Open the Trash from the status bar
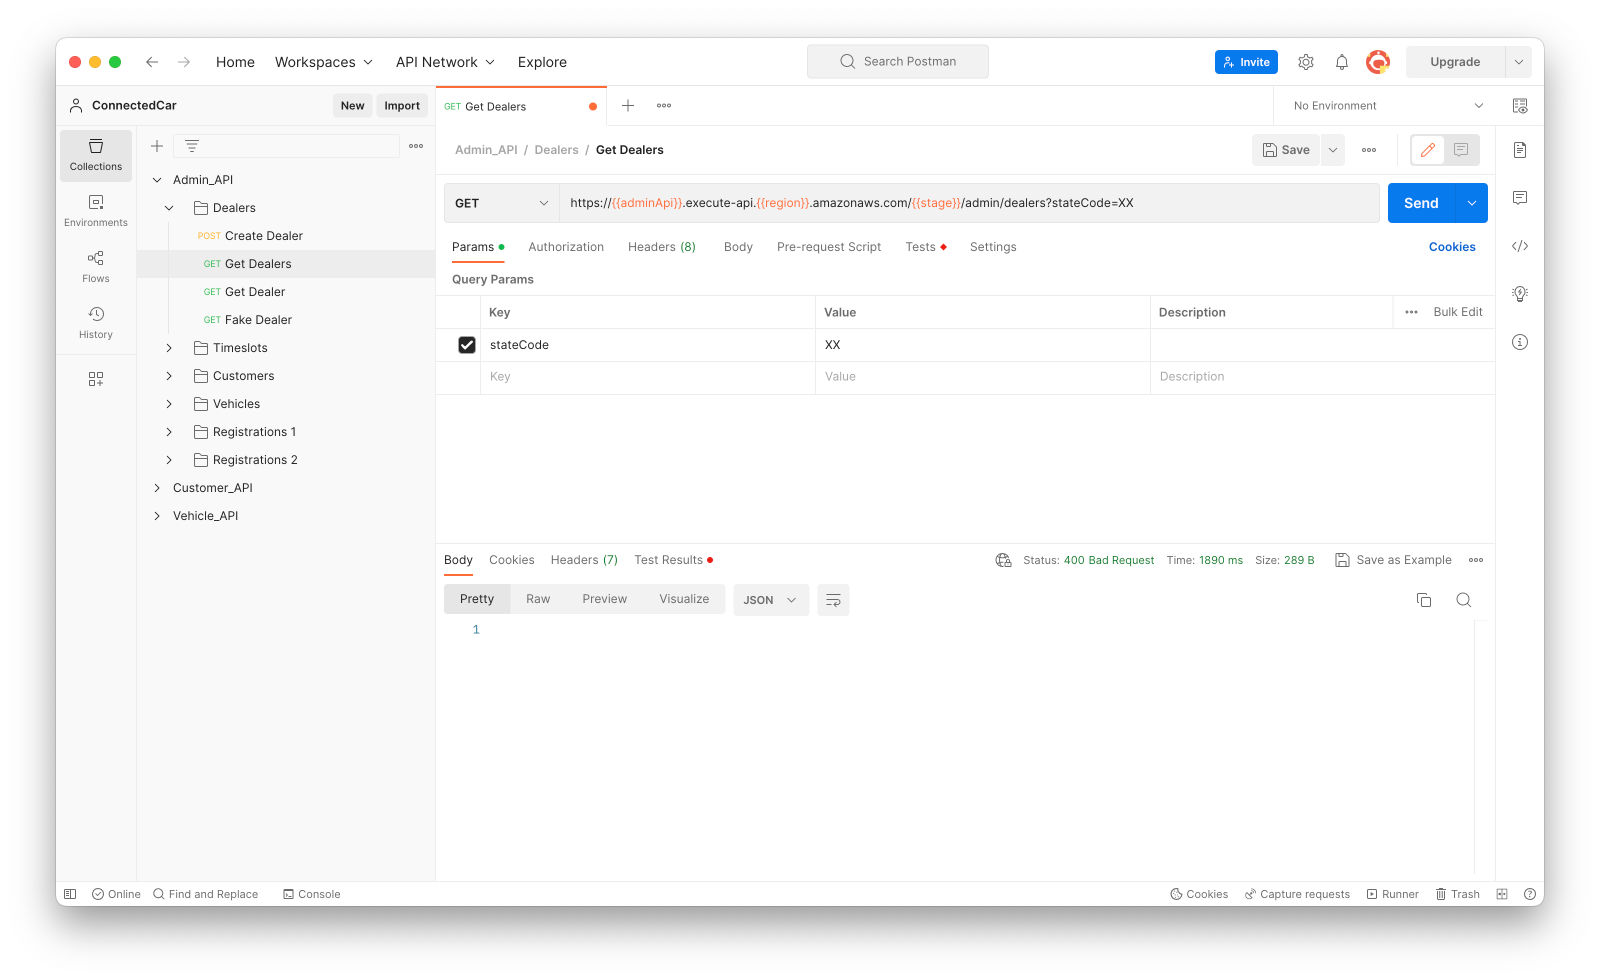 pos(1458,894)
